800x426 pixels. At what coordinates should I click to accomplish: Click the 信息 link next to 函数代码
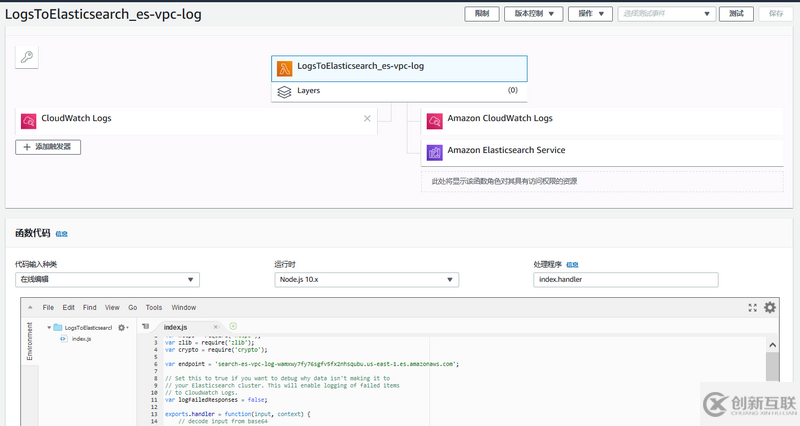pyautogui.click(x=62, y=234)
